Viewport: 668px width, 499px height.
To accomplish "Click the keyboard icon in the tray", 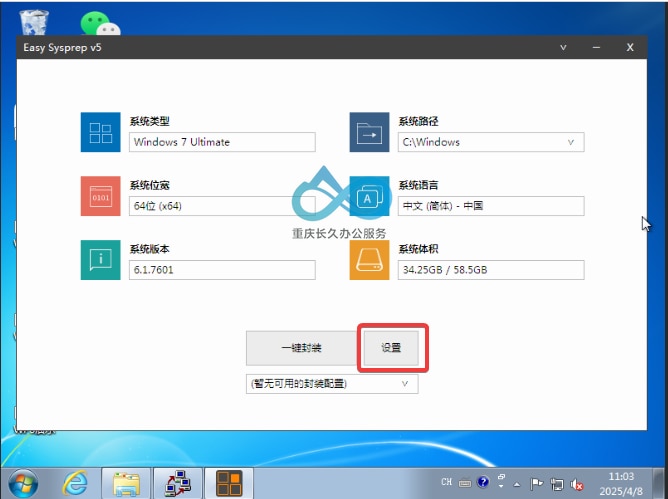I will pos(465,483).
